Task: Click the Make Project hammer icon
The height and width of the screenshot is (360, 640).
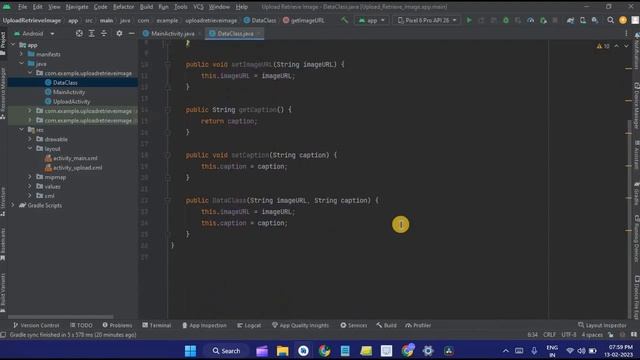Action: pos(344,20)
